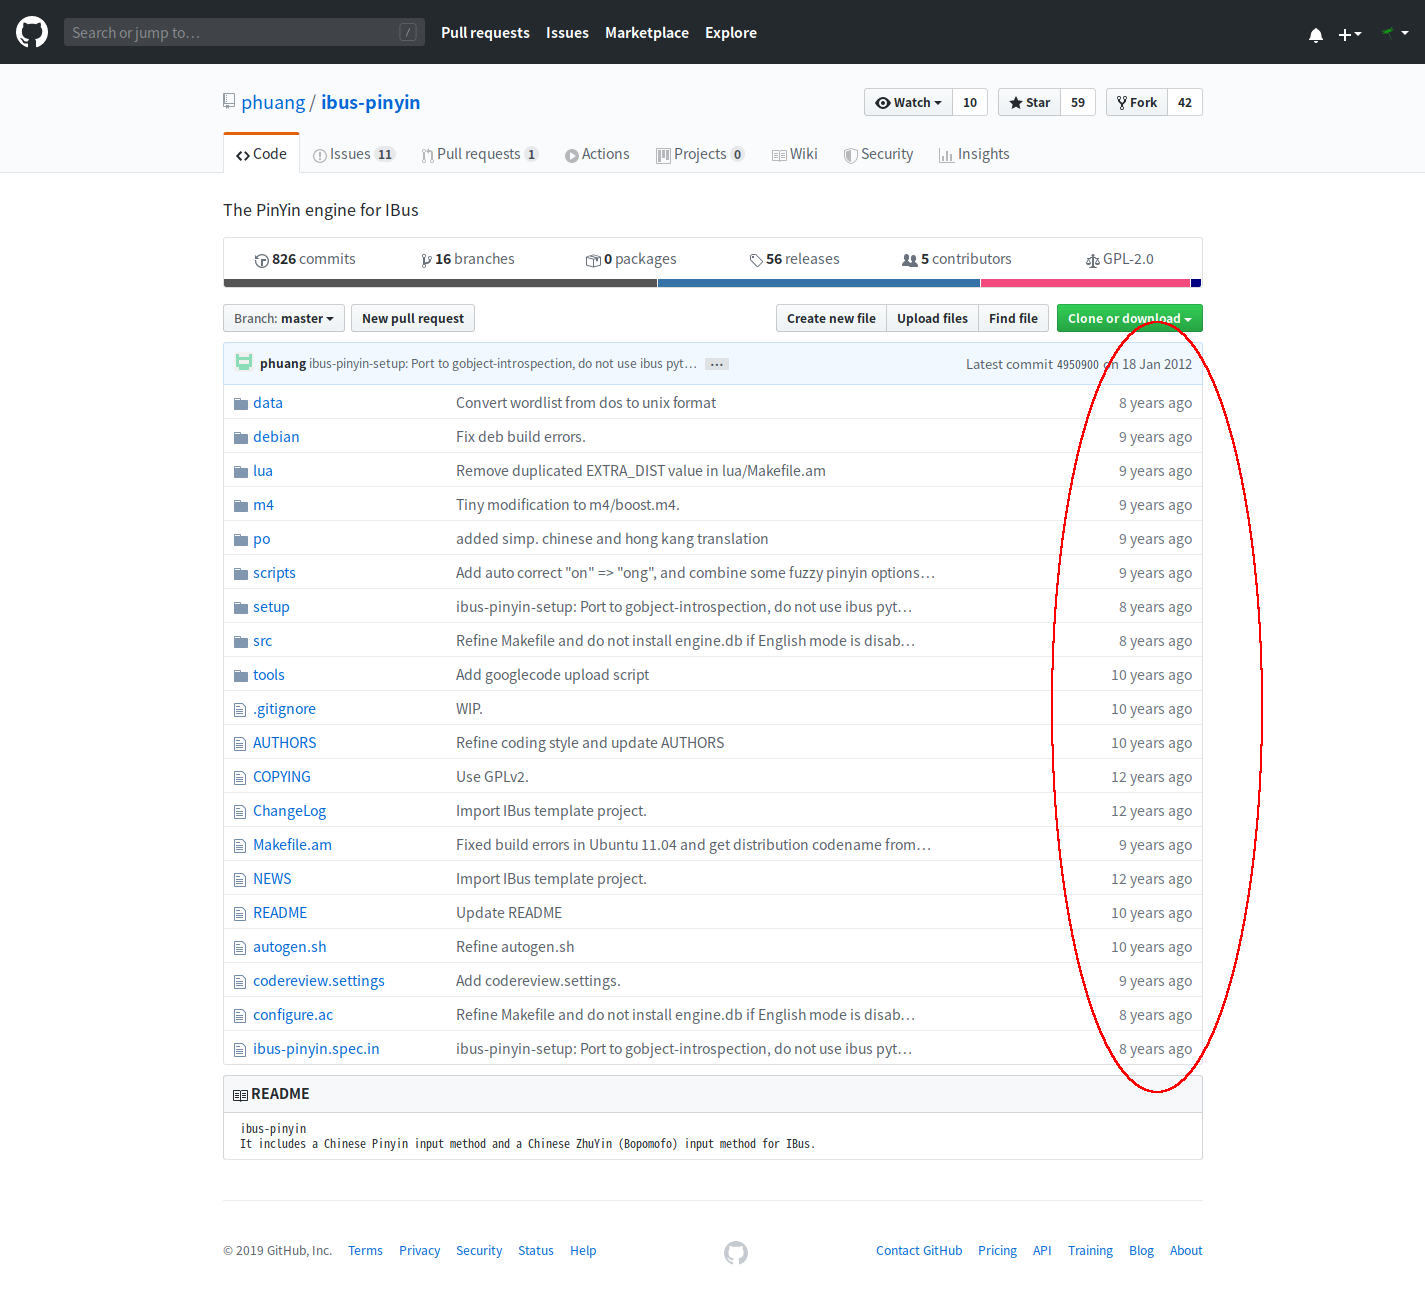Open Pull requests in top navigation
1425x1313 pixels.
(x=485, y=33)
